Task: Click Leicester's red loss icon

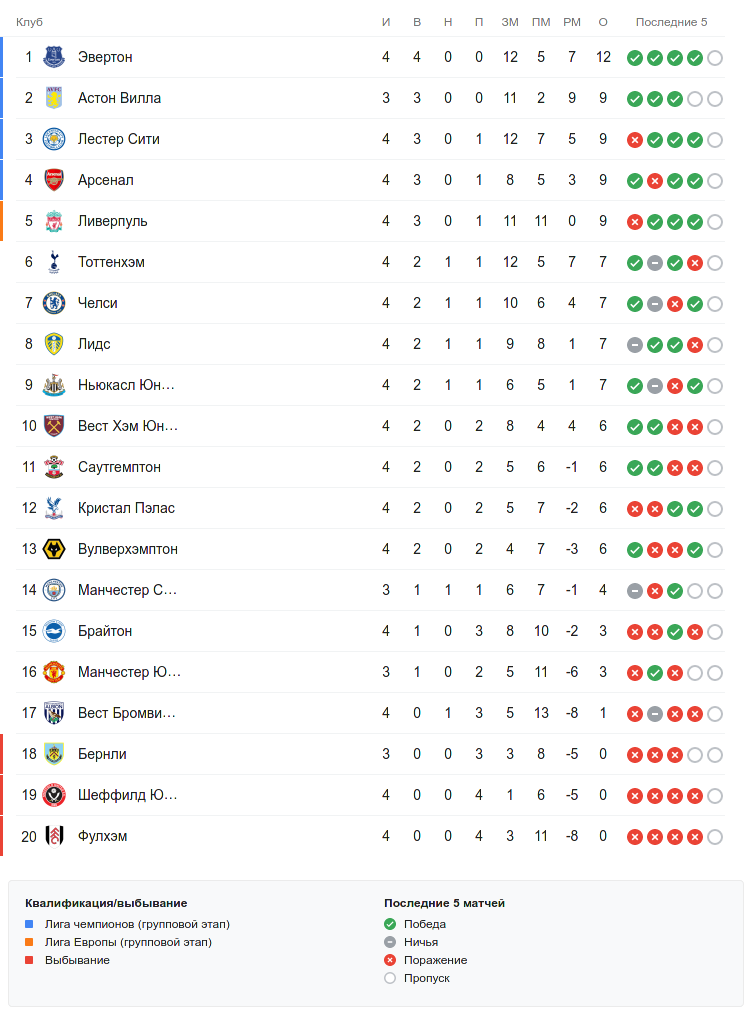Action: (634, 140)
